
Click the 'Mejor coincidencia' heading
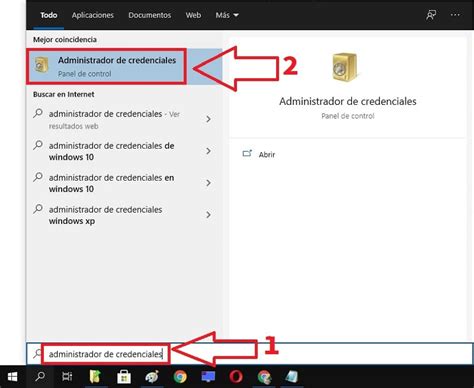click(65, 39)
